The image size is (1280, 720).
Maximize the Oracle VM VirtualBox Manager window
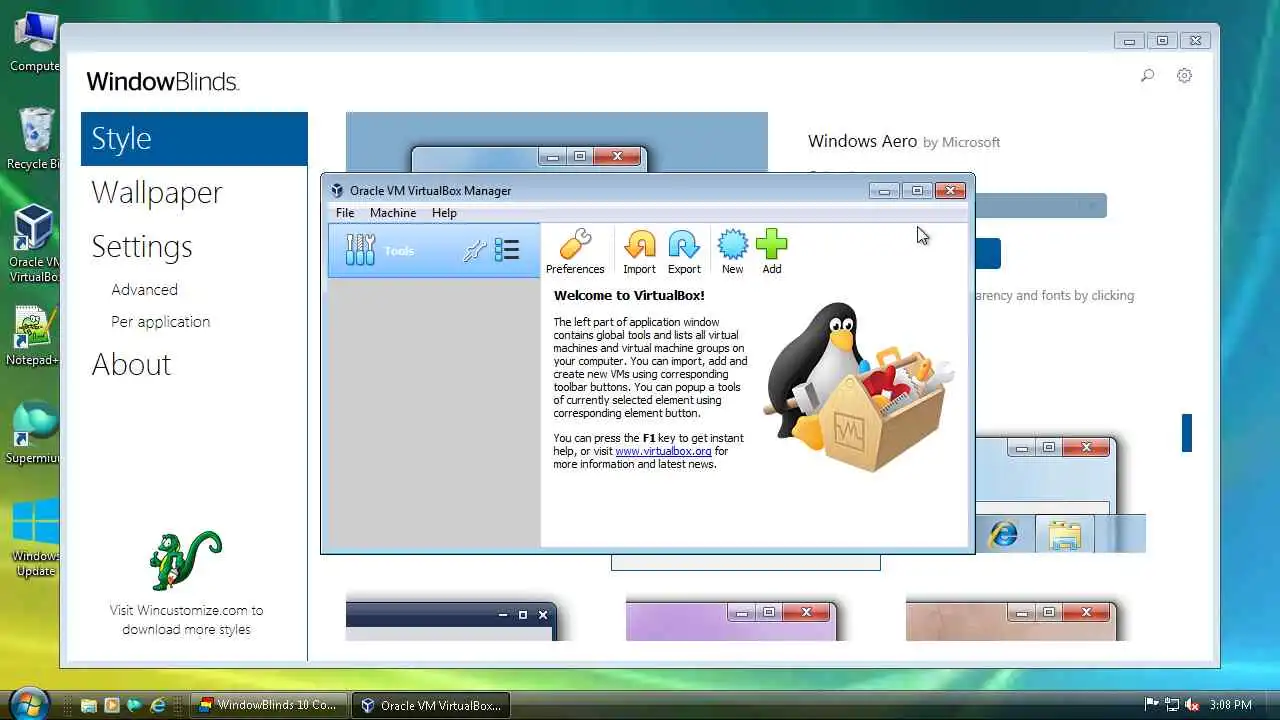[917, 190]
